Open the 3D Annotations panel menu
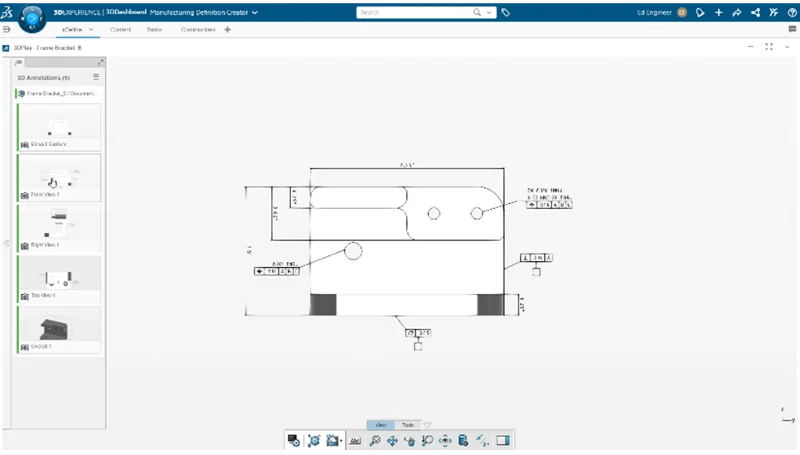This screenshot has height=455, width=800. [96, 77]
